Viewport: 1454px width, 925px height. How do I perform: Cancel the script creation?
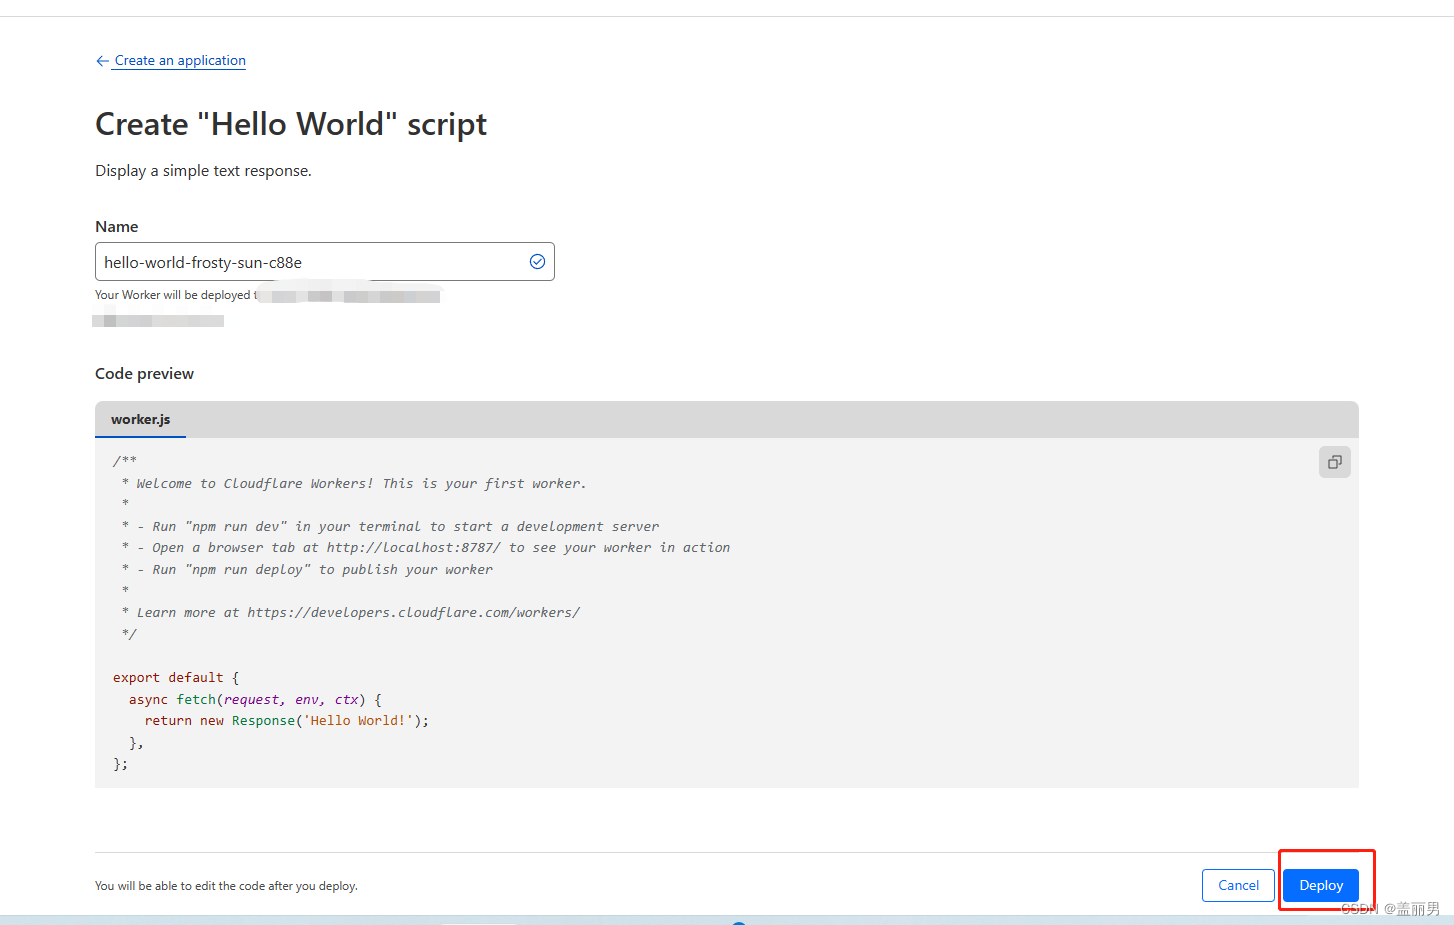(x=1238, y=885)
